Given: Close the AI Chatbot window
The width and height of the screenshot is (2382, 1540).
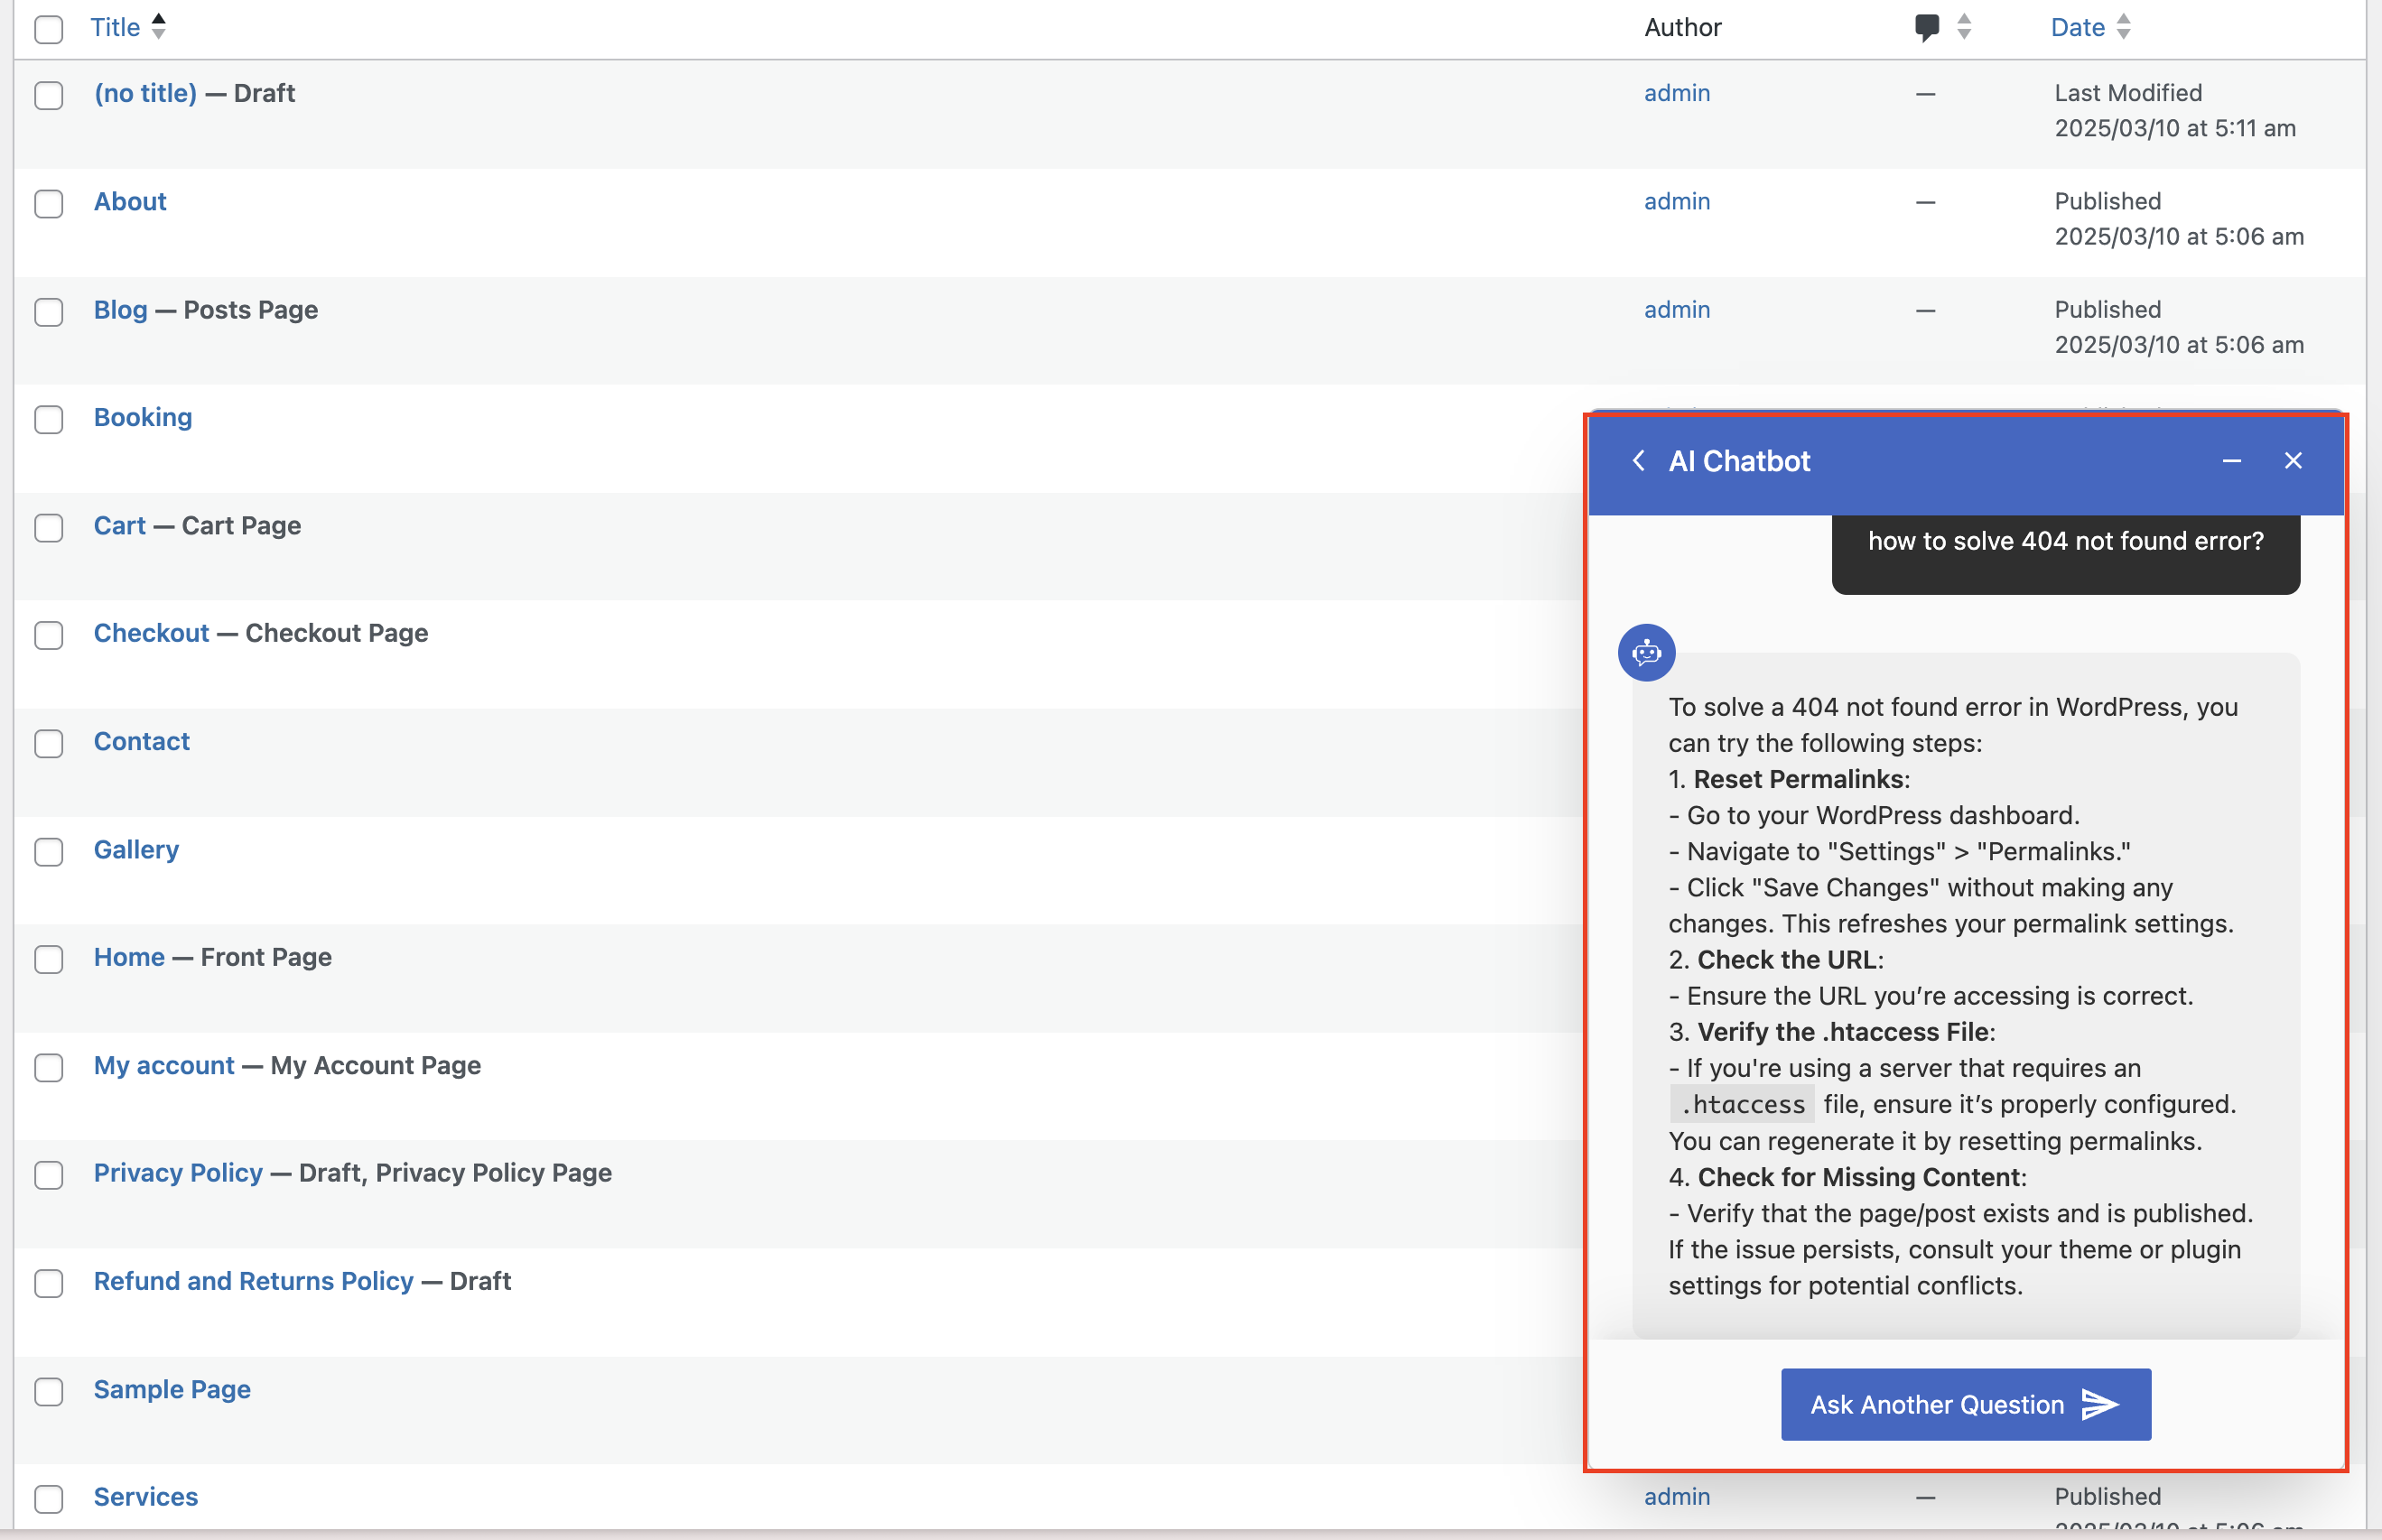Looking at the screenshot, I should click(2293, 461).
